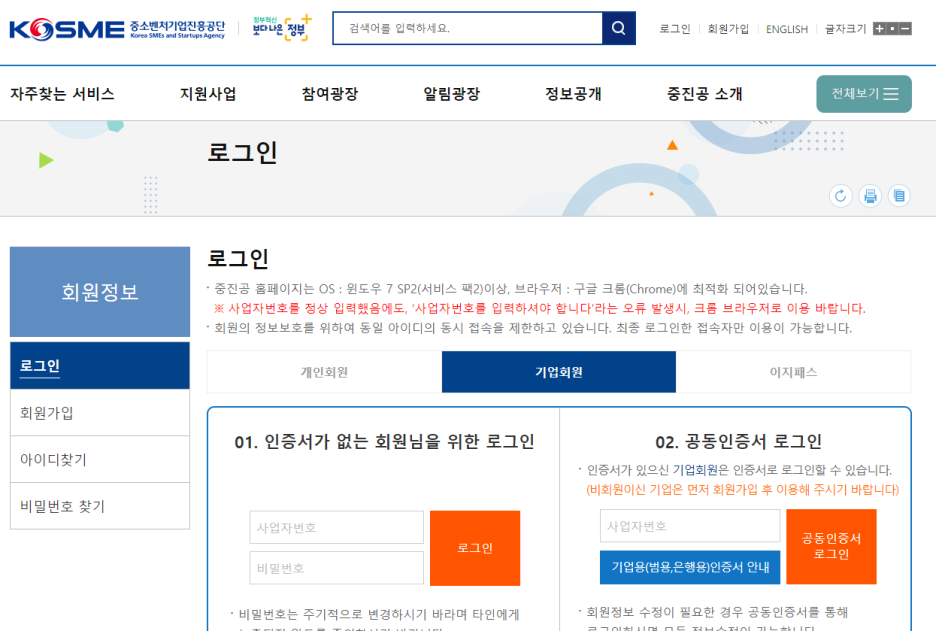
Task: Select 회원가입 in the sidebar
Action: pyautogui.click(x=100, y=413)
